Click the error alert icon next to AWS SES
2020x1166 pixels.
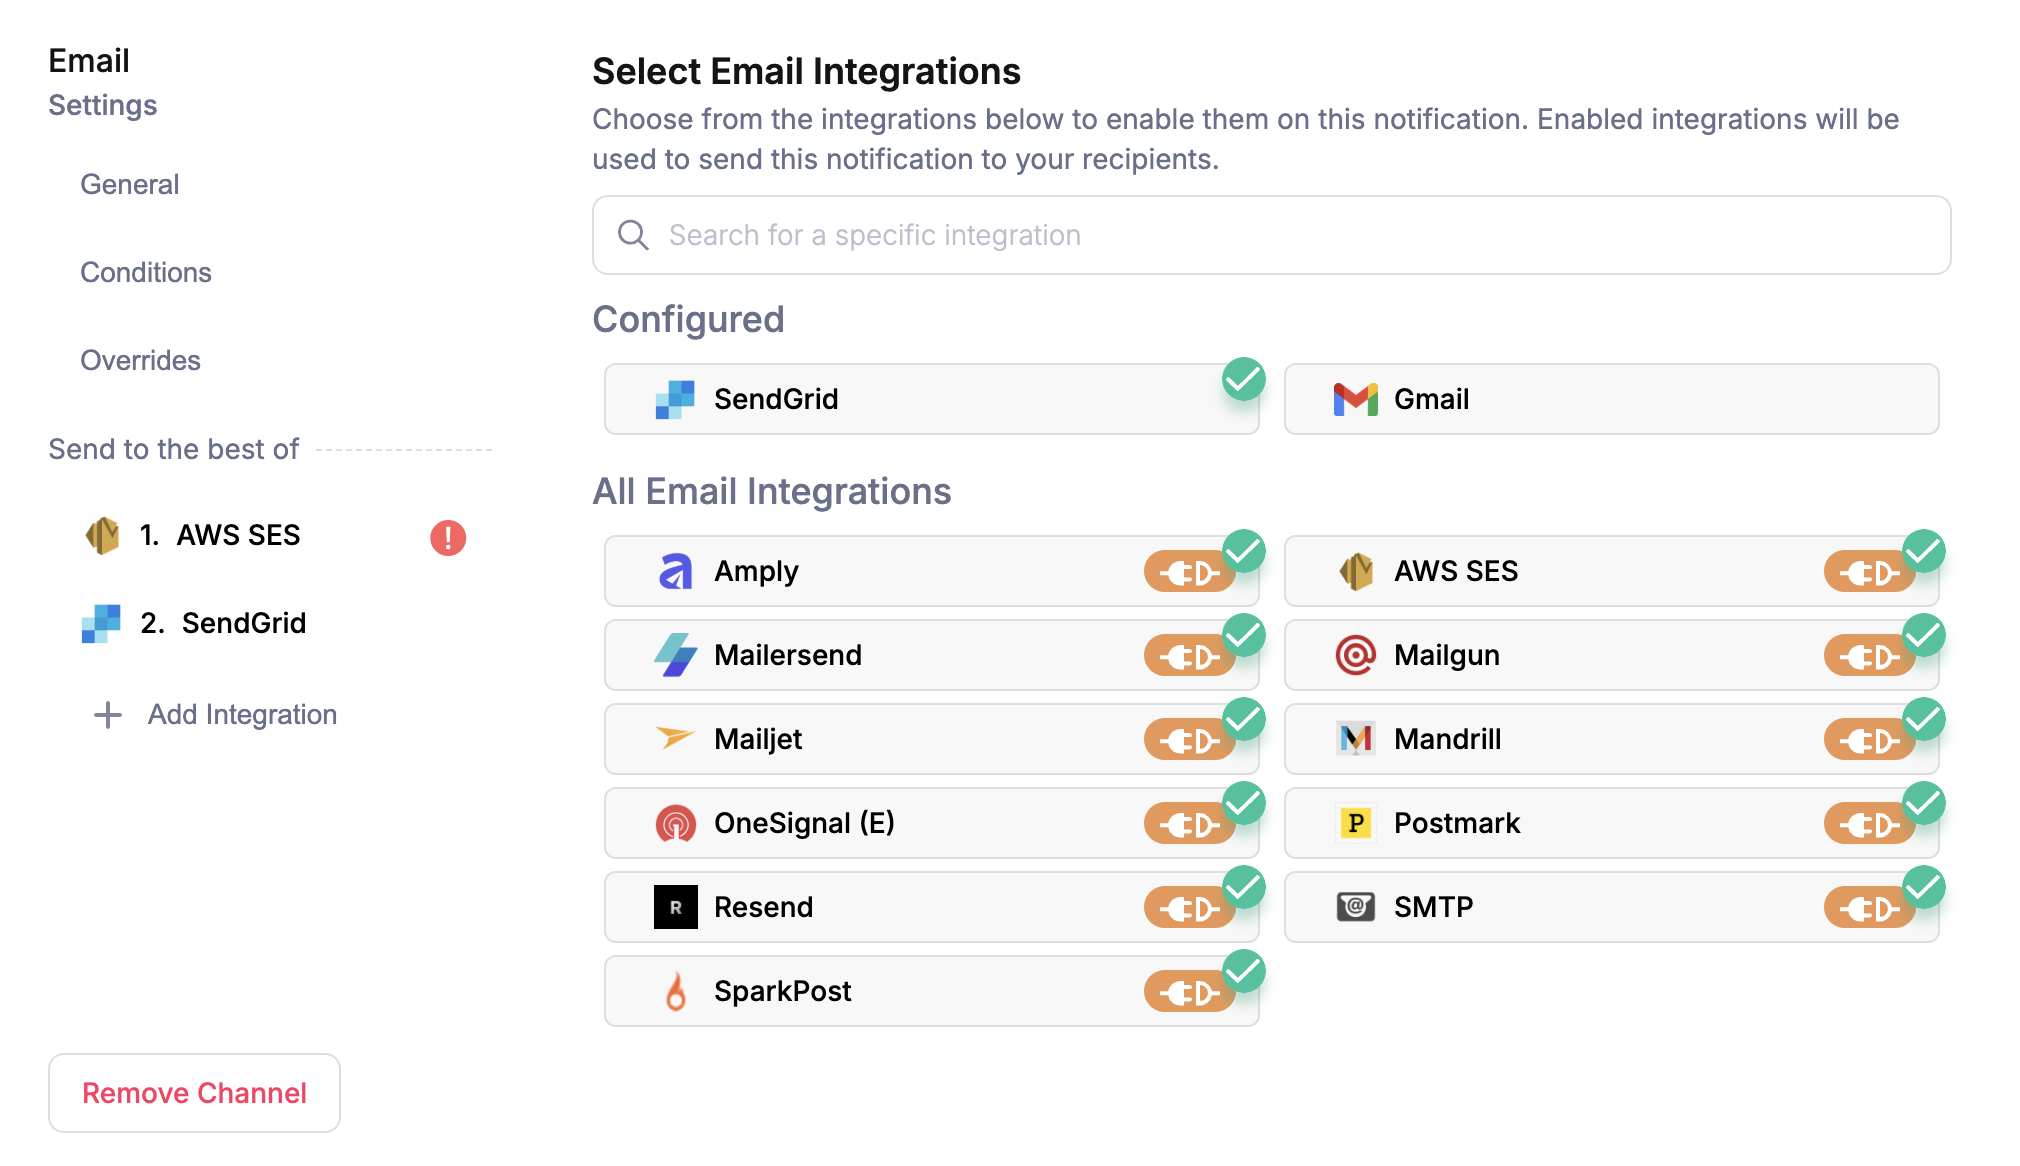449,538
